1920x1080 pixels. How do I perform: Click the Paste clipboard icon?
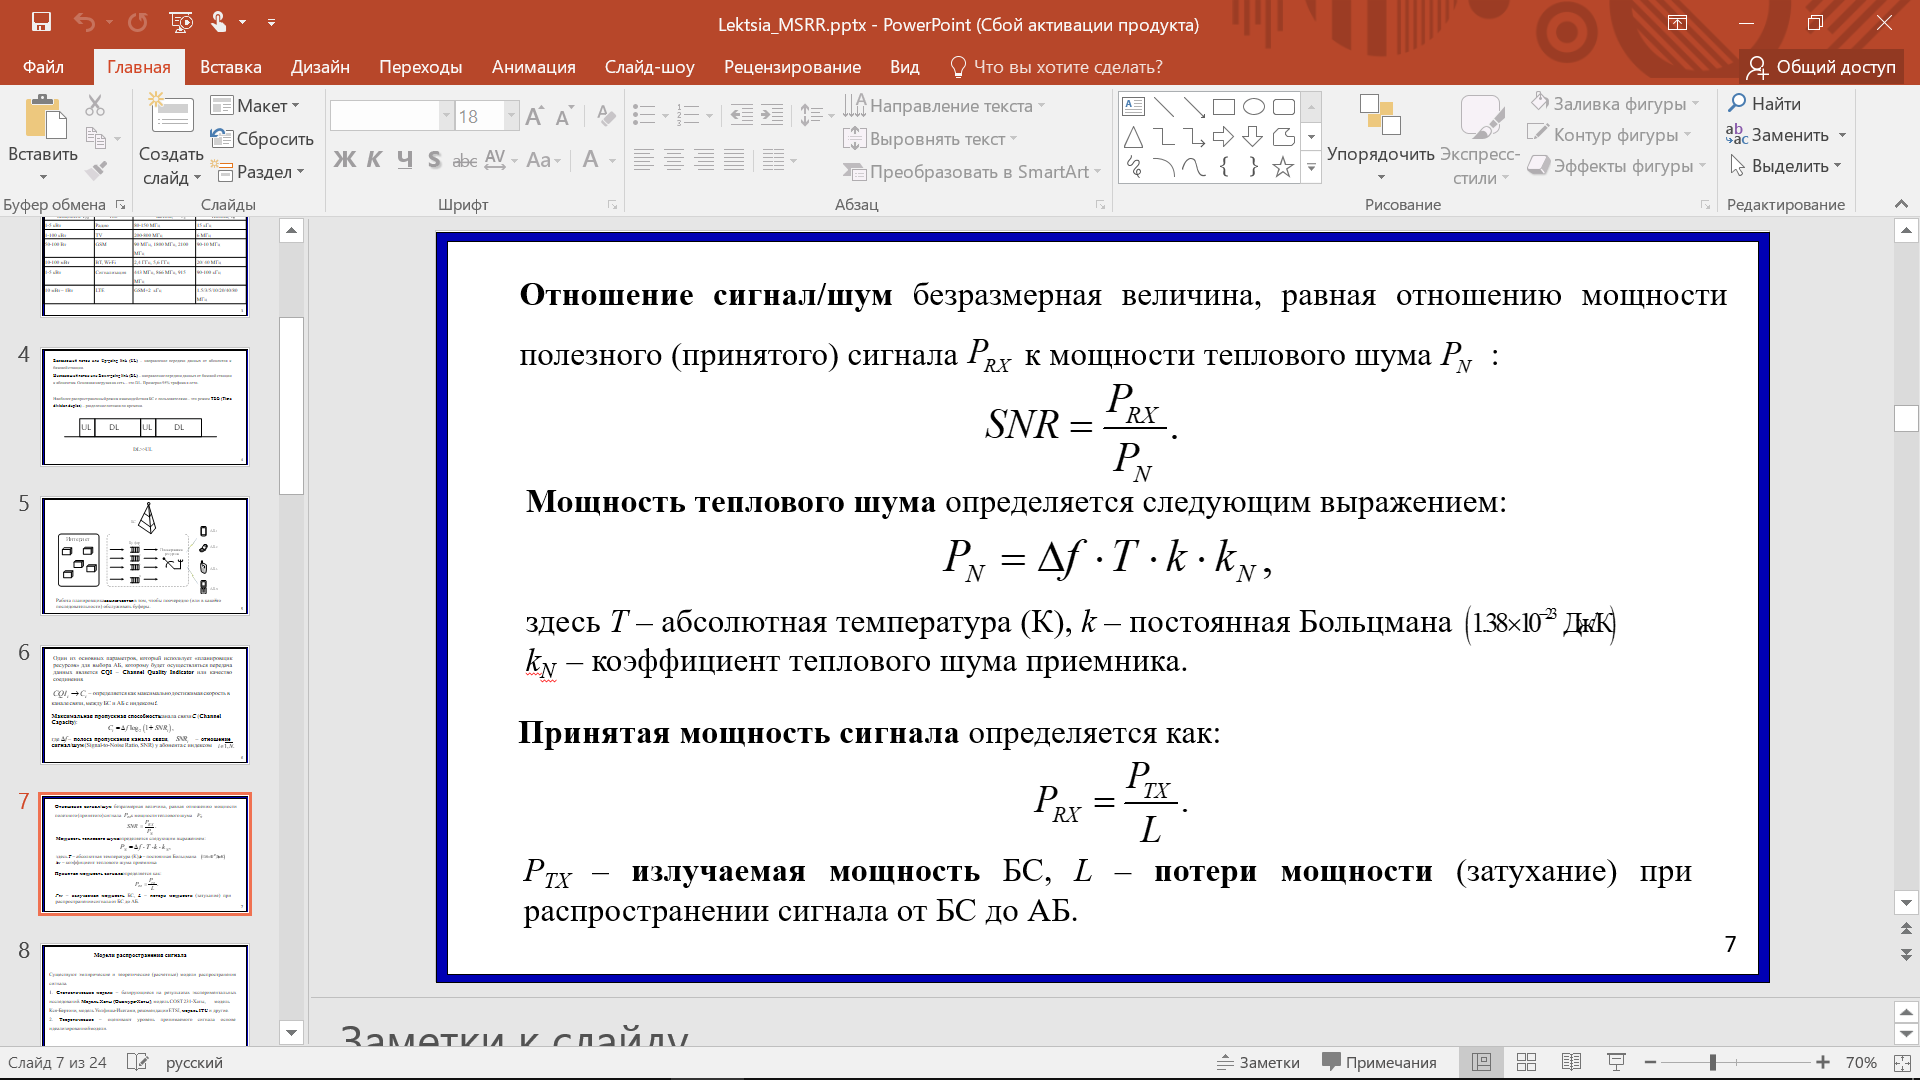44,118
